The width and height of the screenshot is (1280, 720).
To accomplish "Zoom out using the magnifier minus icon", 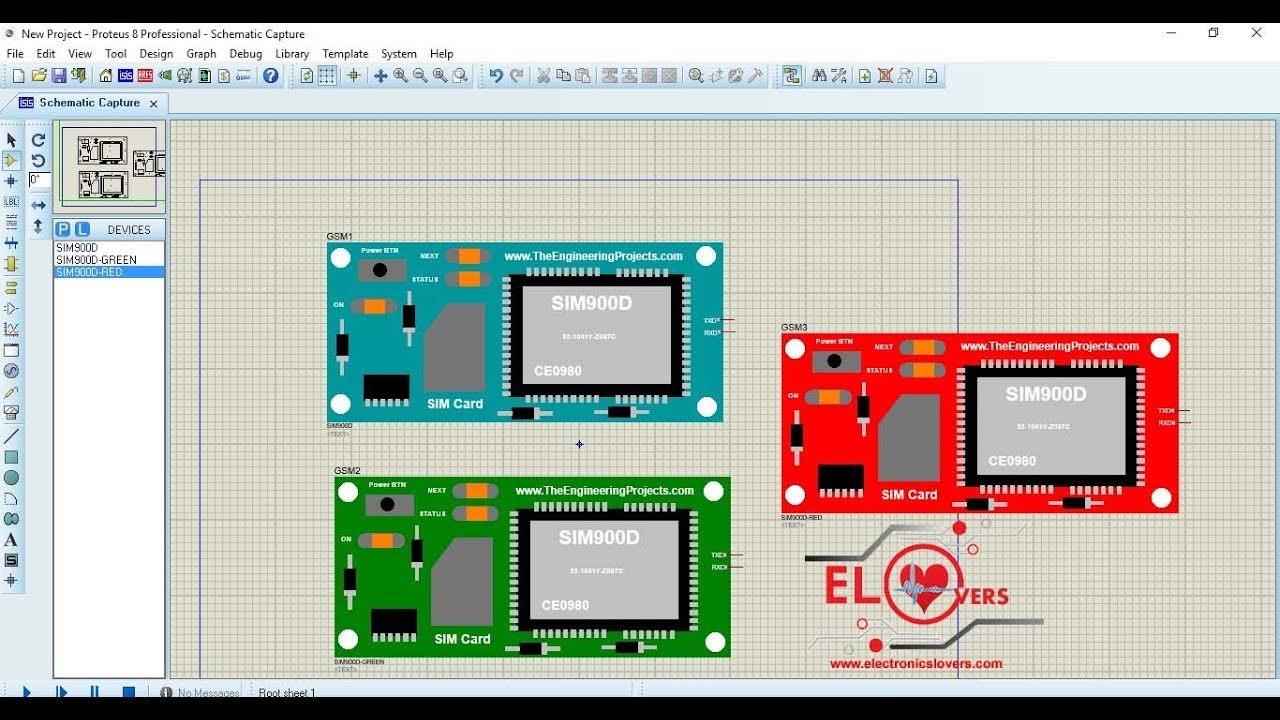I will point(420,76).
